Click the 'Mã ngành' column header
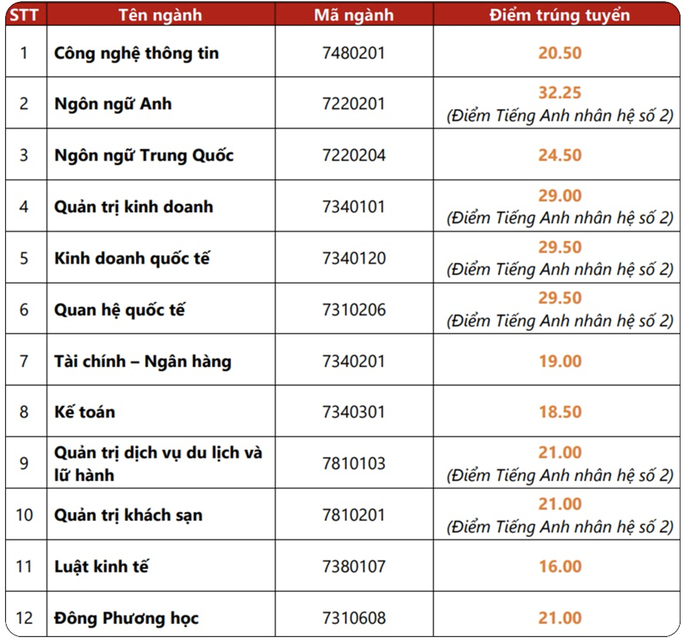684x640 pixels. (x=354, y=15)
